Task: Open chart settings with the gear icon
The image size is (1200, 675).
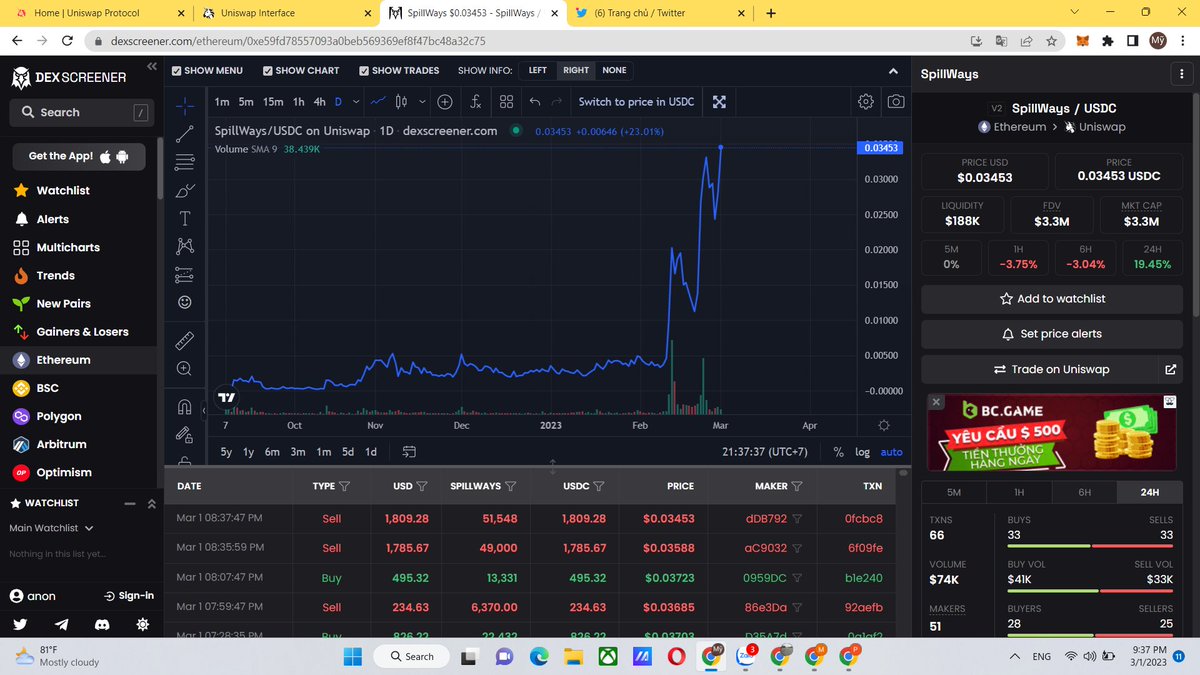Action: click(x=866, y=101)
